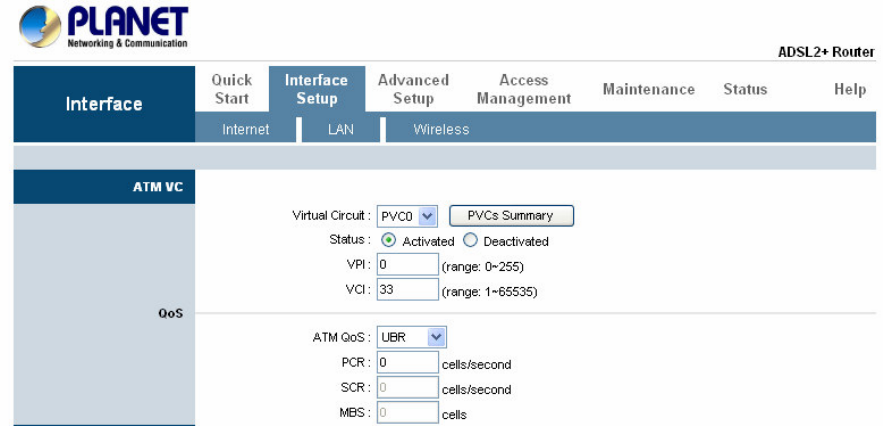Click the disabled SCR input field
The height and width of the screenshot is (426, 883).
click(x=408, y=388)
